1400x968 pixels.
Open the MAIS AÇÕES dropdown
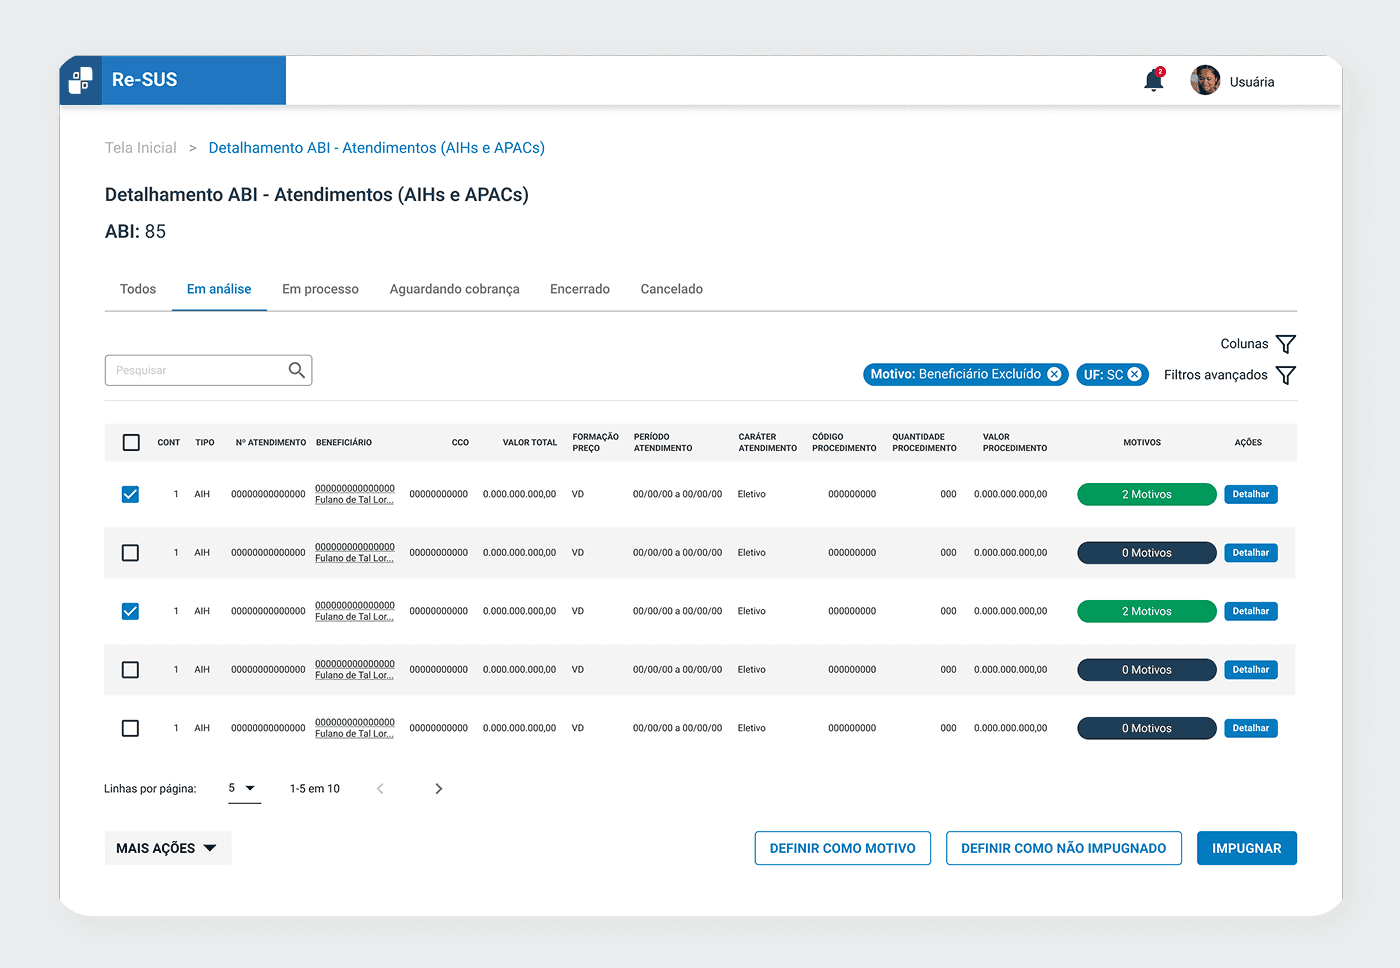point(167,847)
